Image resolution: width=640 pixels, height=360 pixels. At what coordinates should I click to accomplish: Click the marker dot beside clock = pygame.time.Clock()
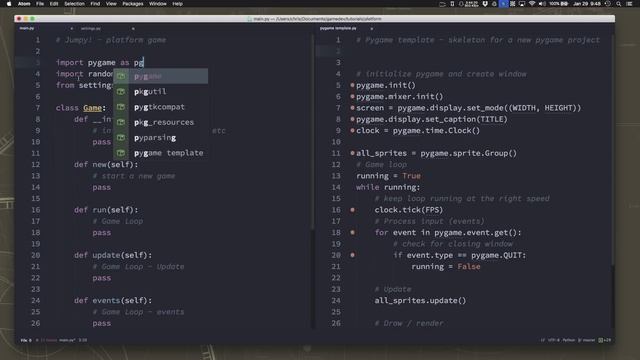tap(352, 131)
